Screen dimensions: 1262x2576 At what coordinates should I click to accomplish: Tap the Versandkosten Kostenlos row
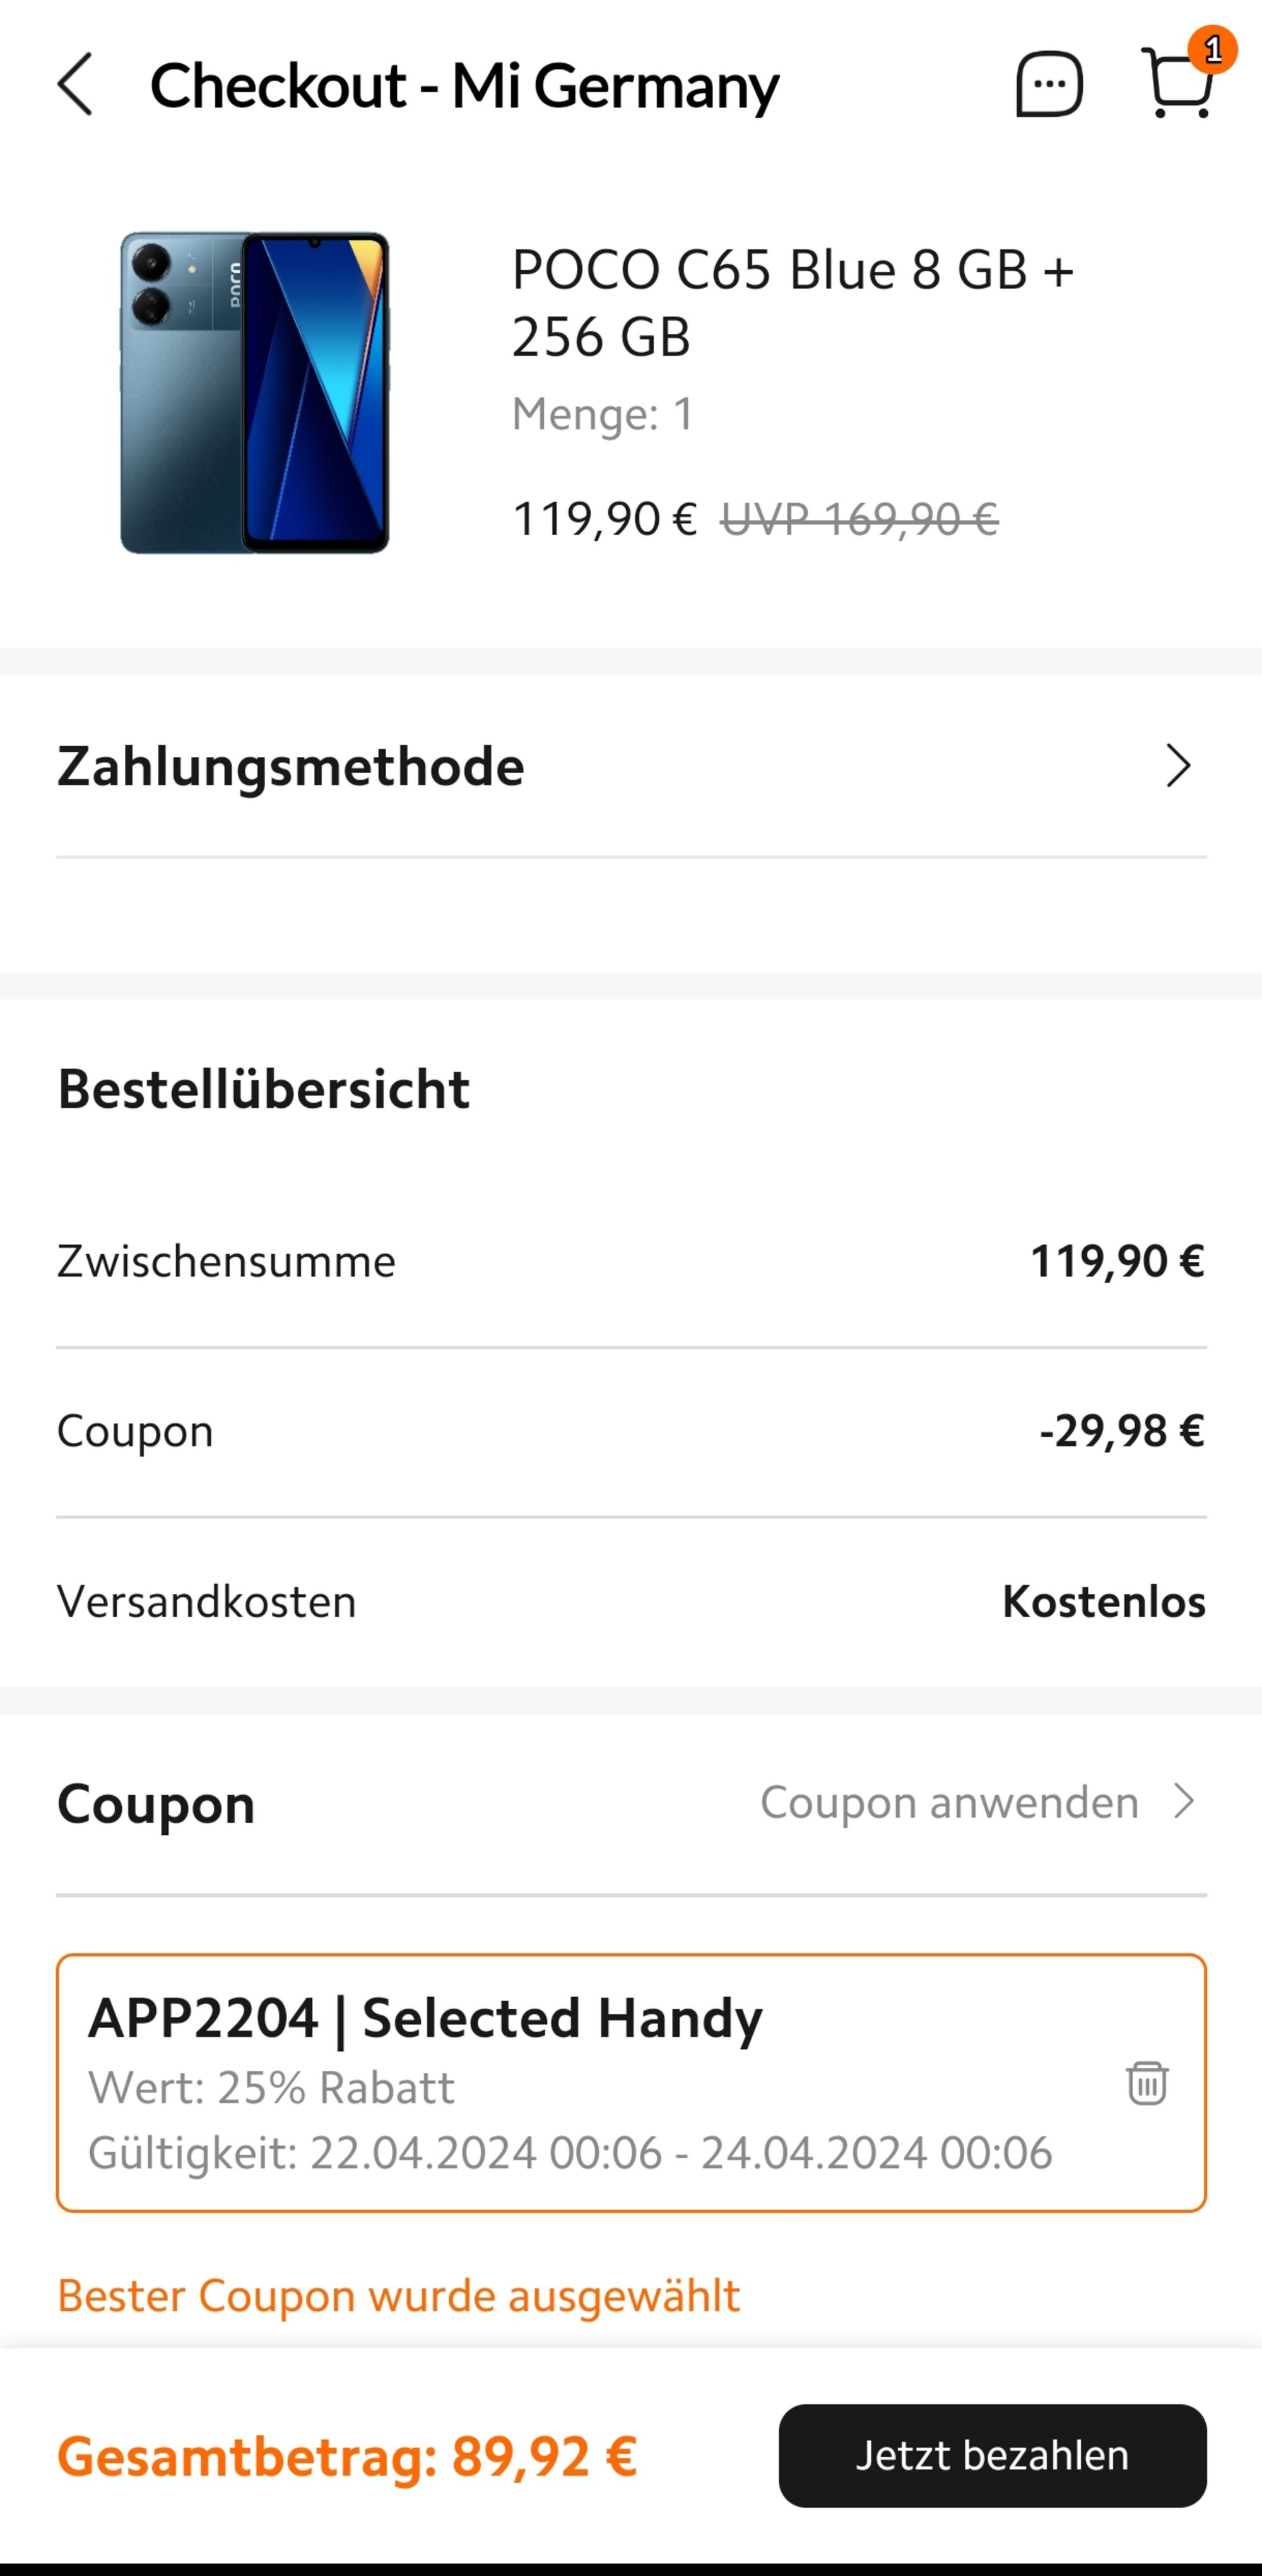[x=631, y=1601]
